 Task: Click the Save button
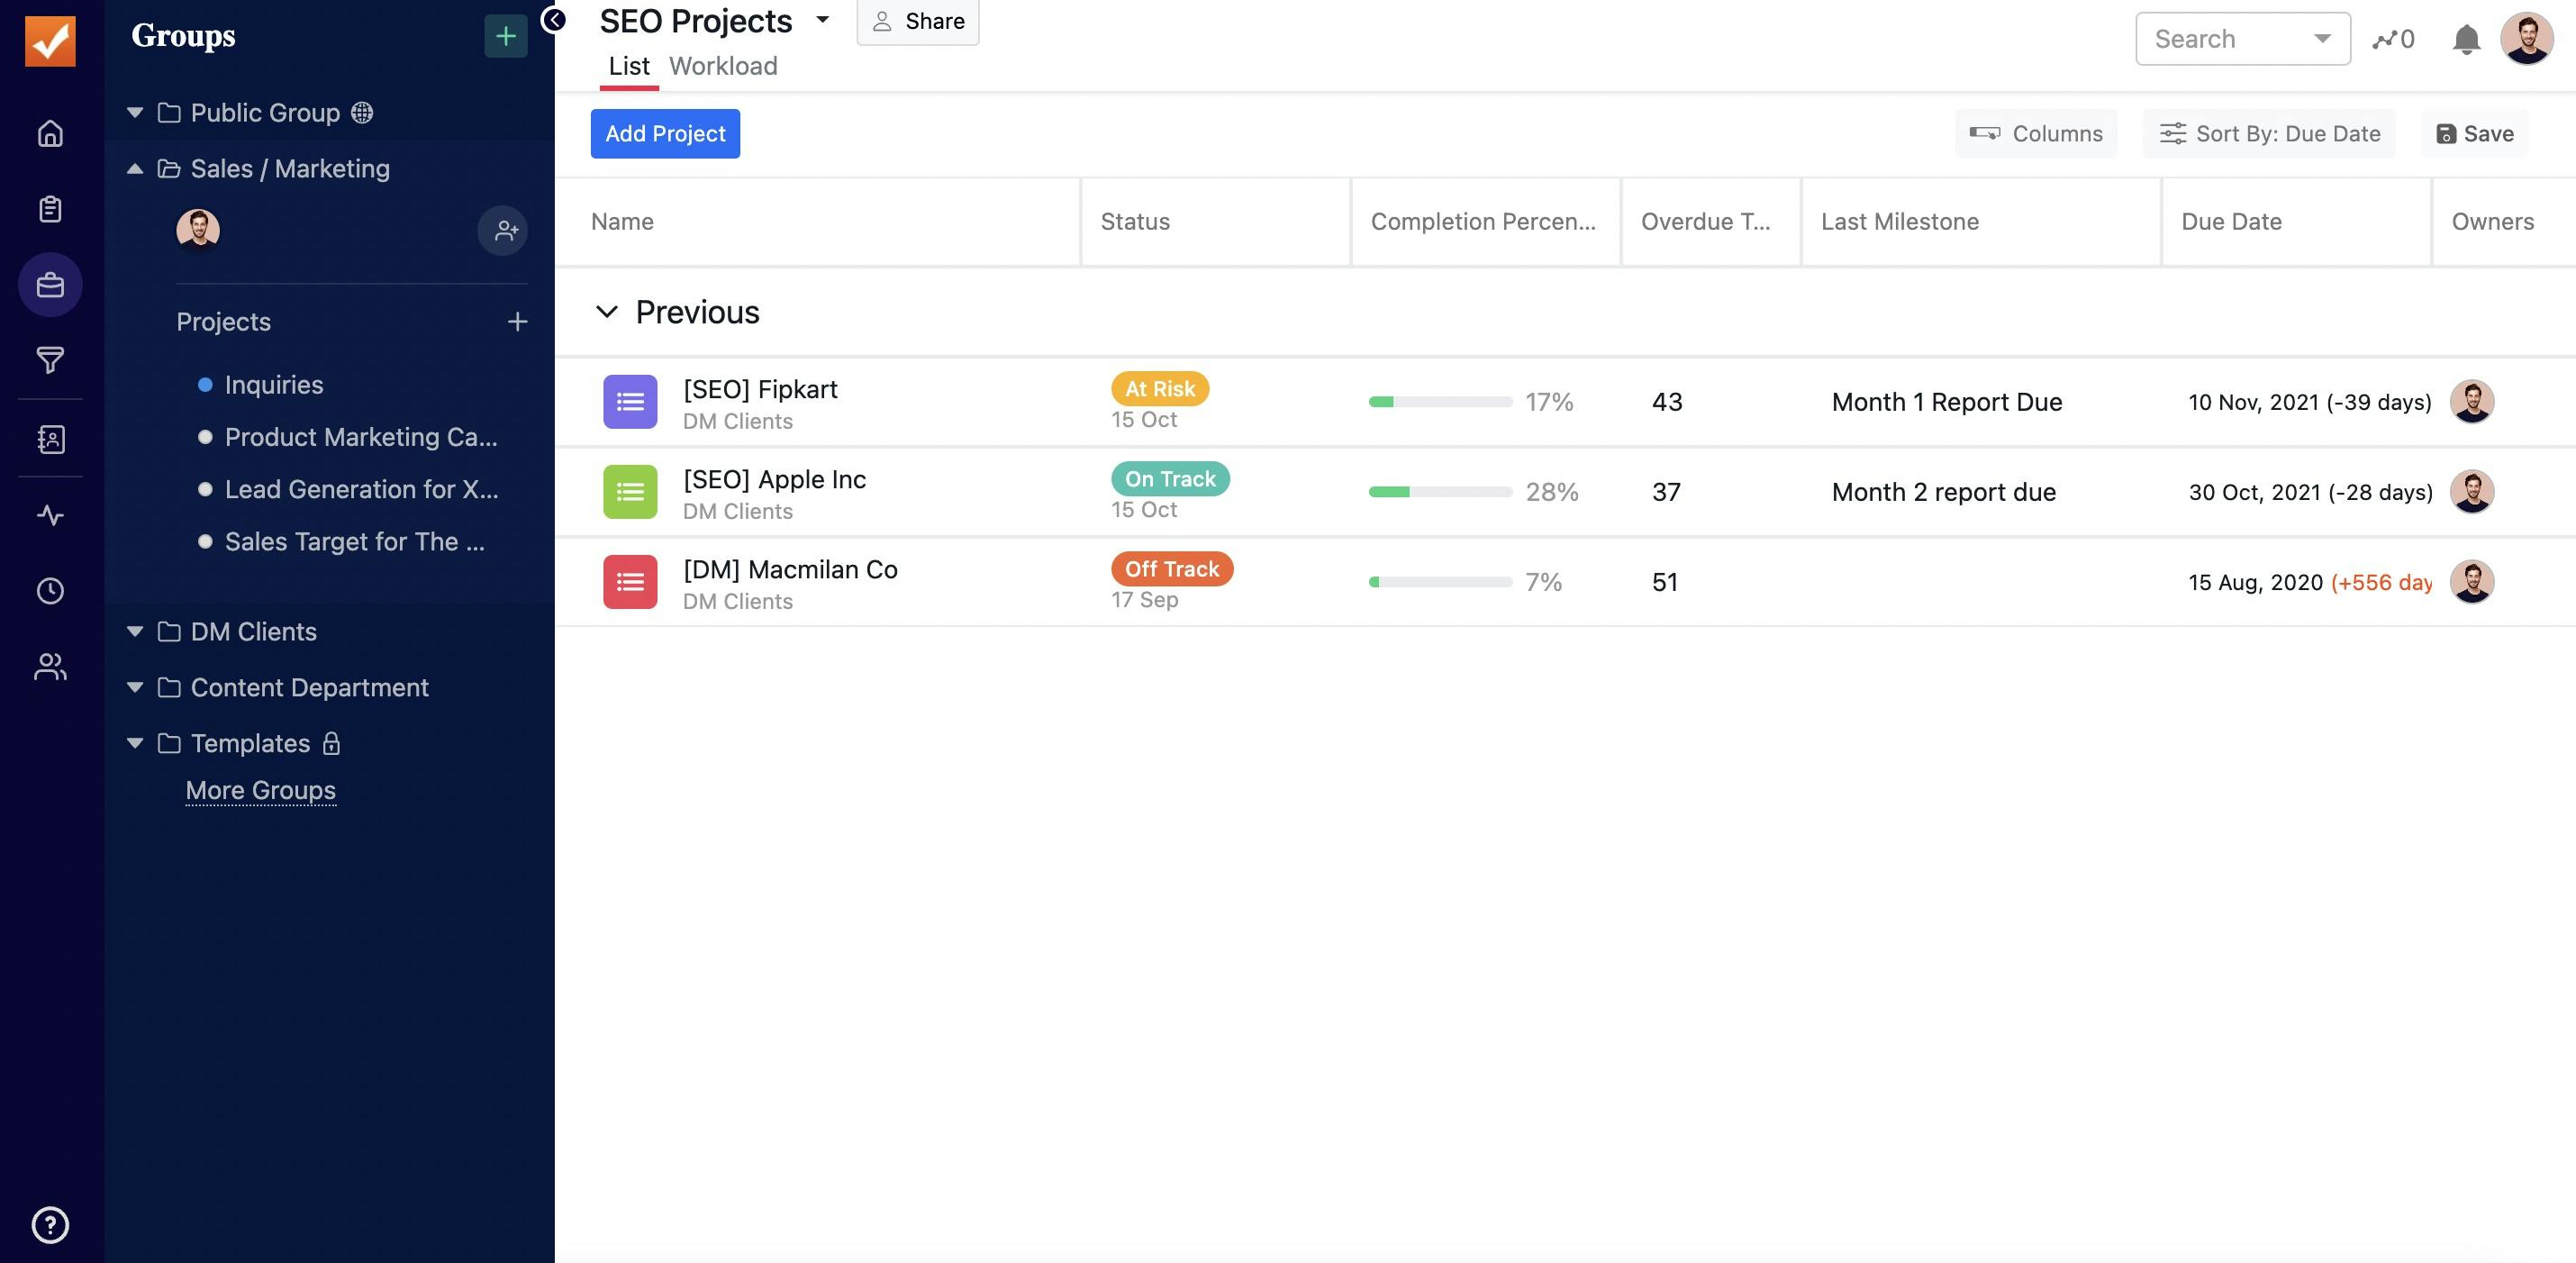2475,134
